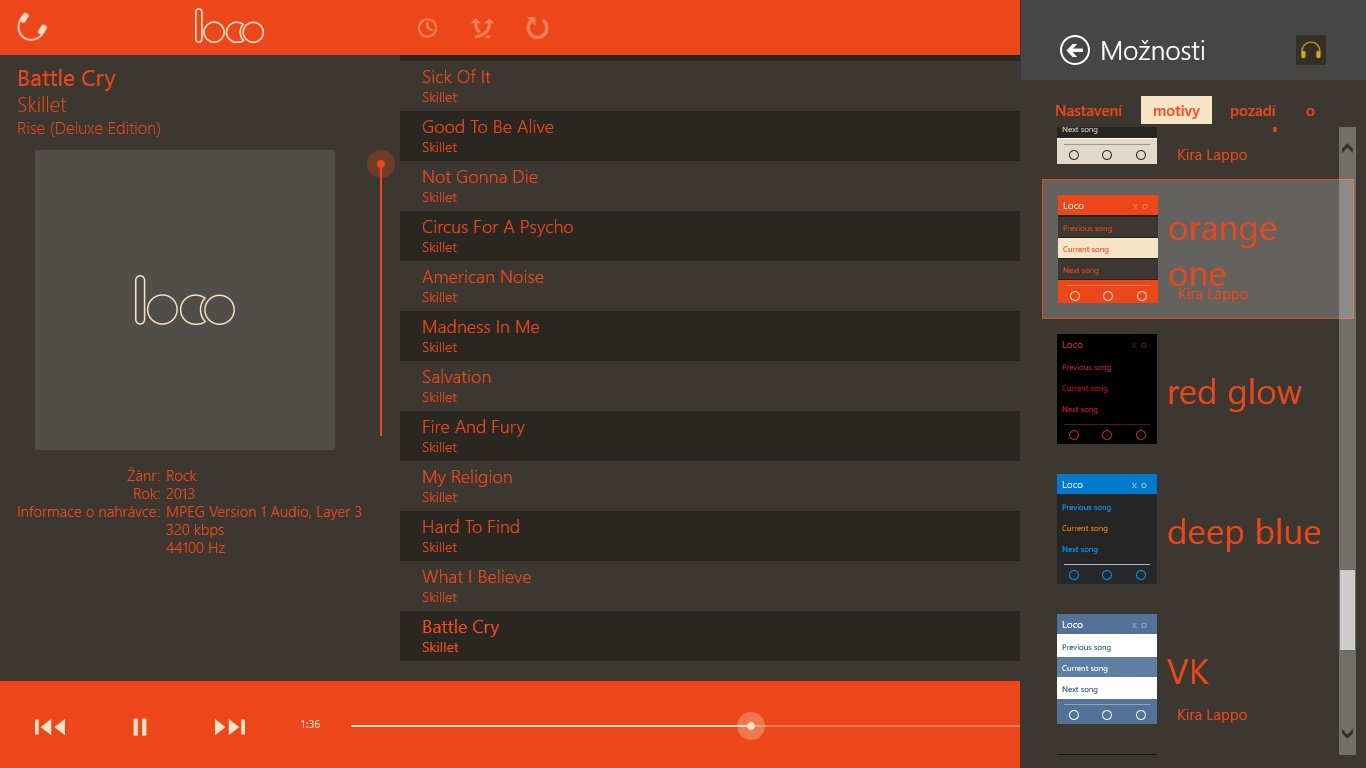1366x768 pixels.
Task: Click the elapsed time '1:36'
Action: (310, 724)
